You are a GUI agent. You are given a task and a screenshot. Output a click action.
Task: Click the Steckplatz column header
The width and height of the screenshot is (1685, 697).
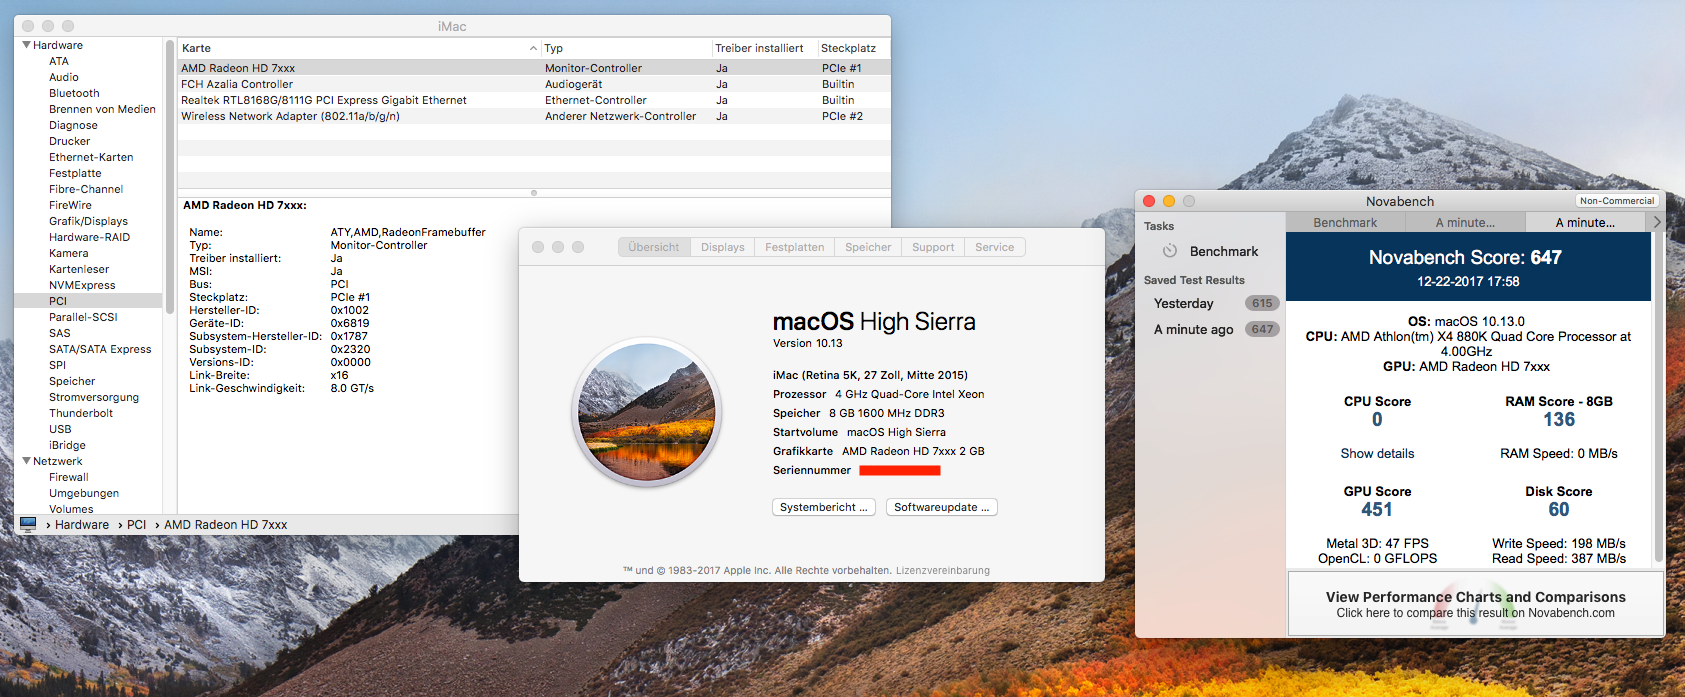coord(854,48)
